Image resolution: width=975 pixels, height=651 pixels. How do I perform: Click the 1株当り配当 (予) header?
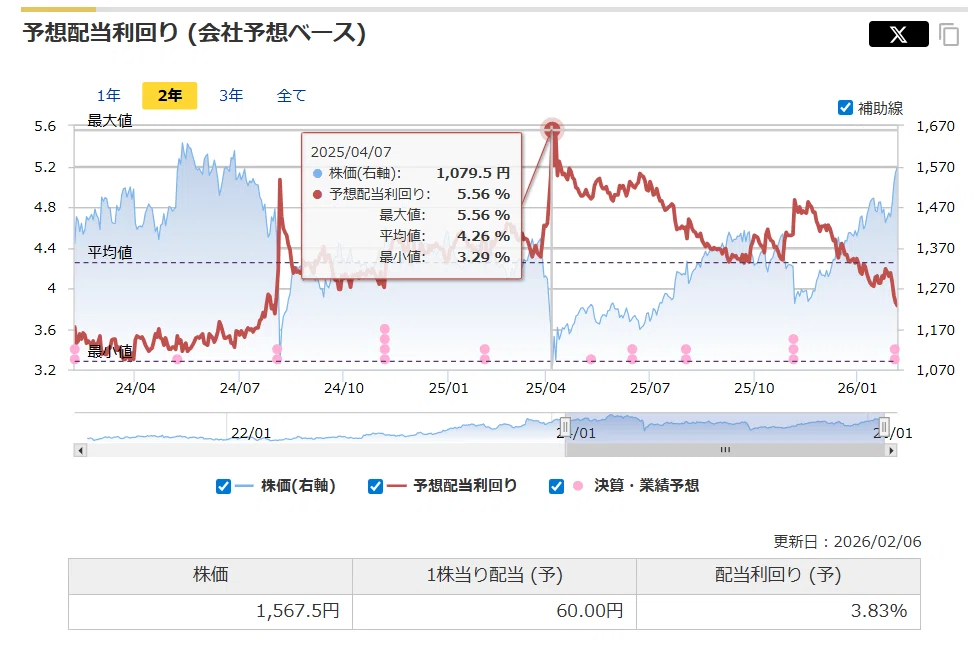pos(494,575)
